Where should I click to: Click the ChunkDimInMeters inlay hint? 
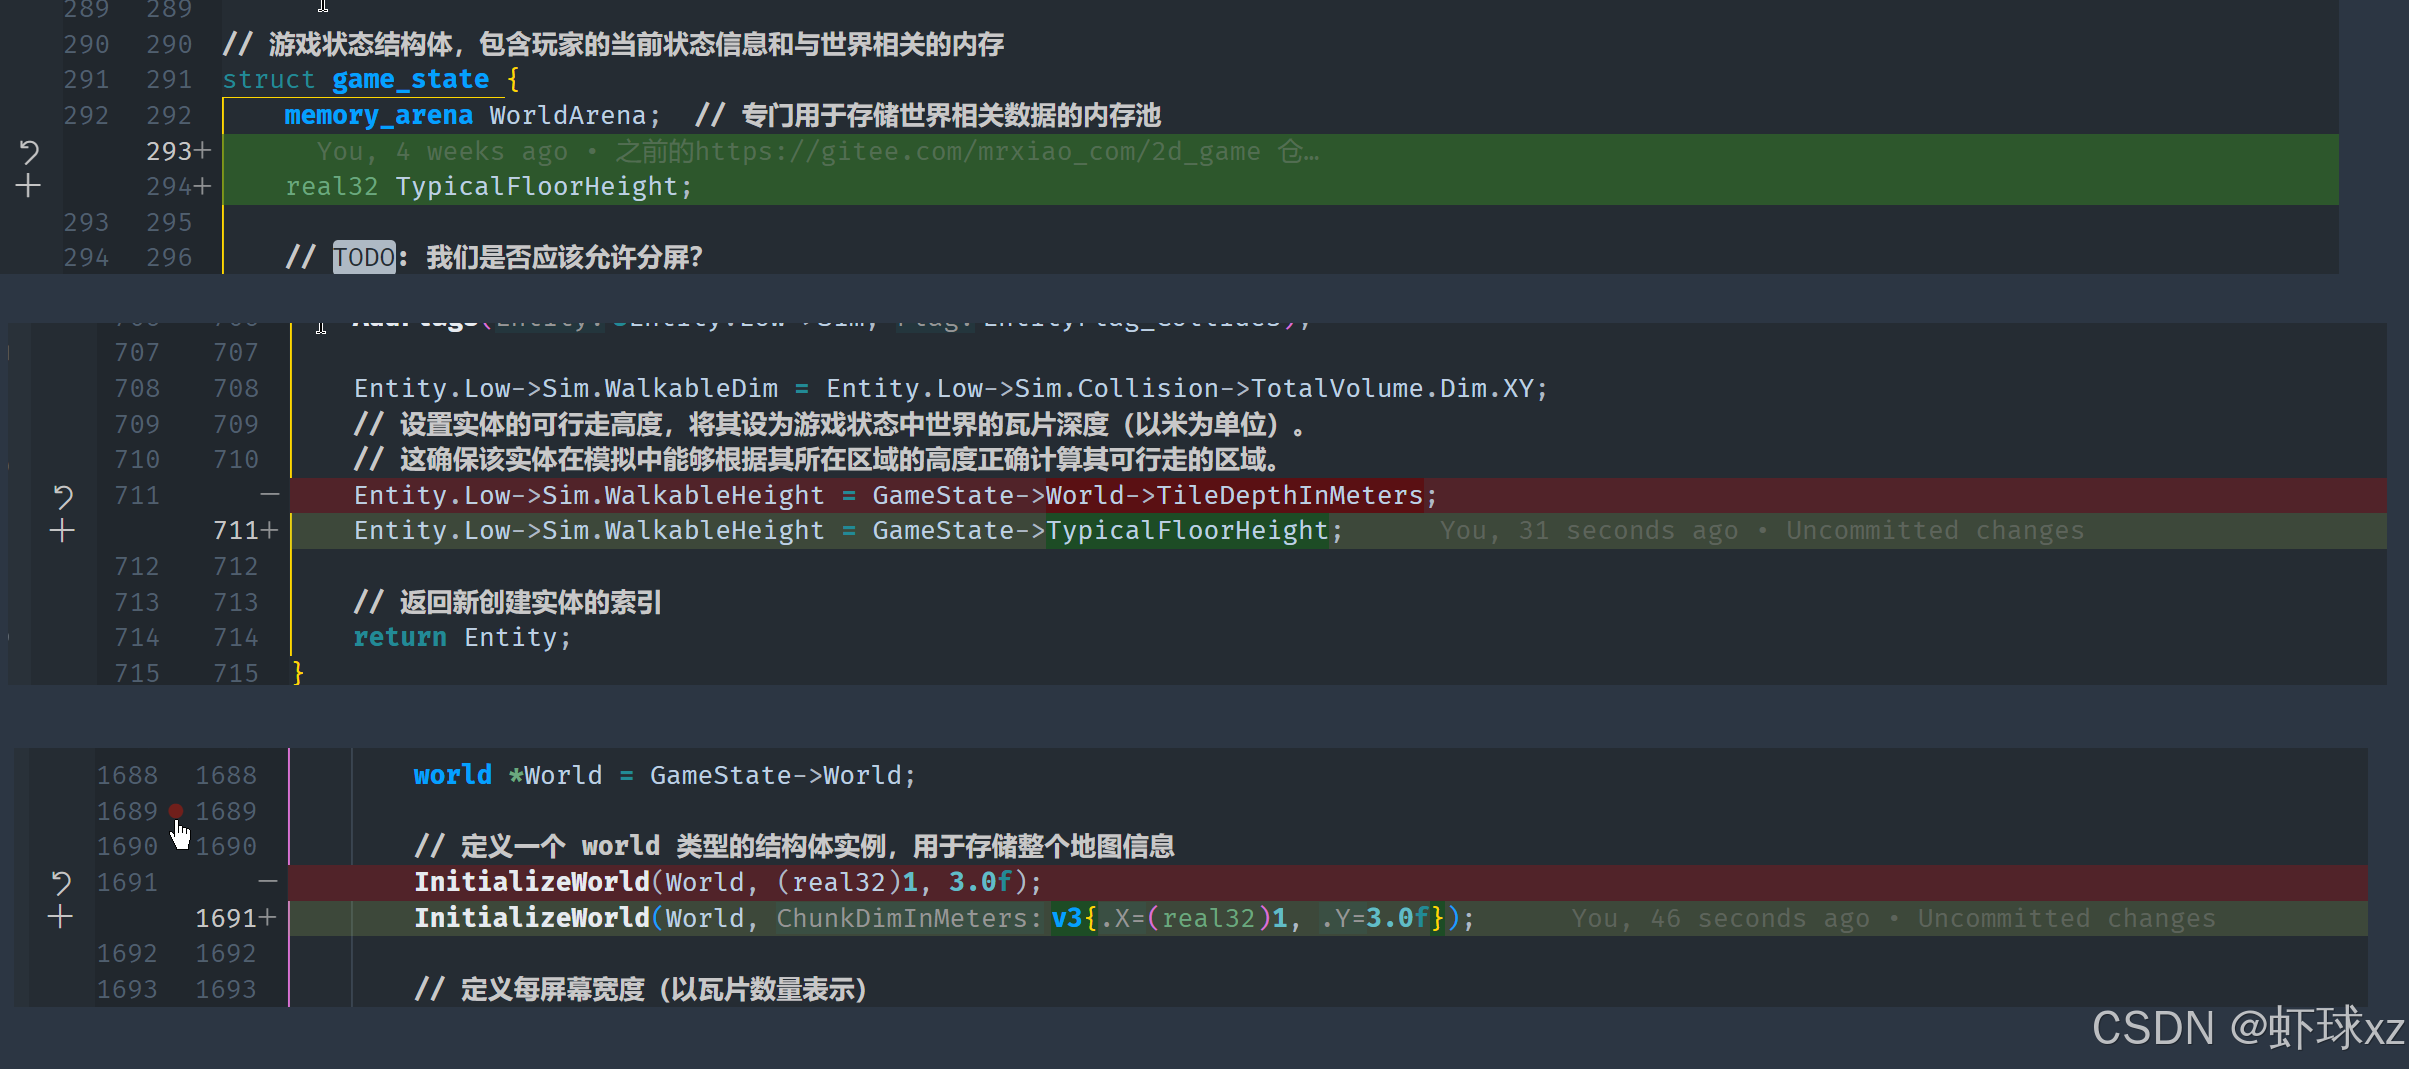coord(909,917)
